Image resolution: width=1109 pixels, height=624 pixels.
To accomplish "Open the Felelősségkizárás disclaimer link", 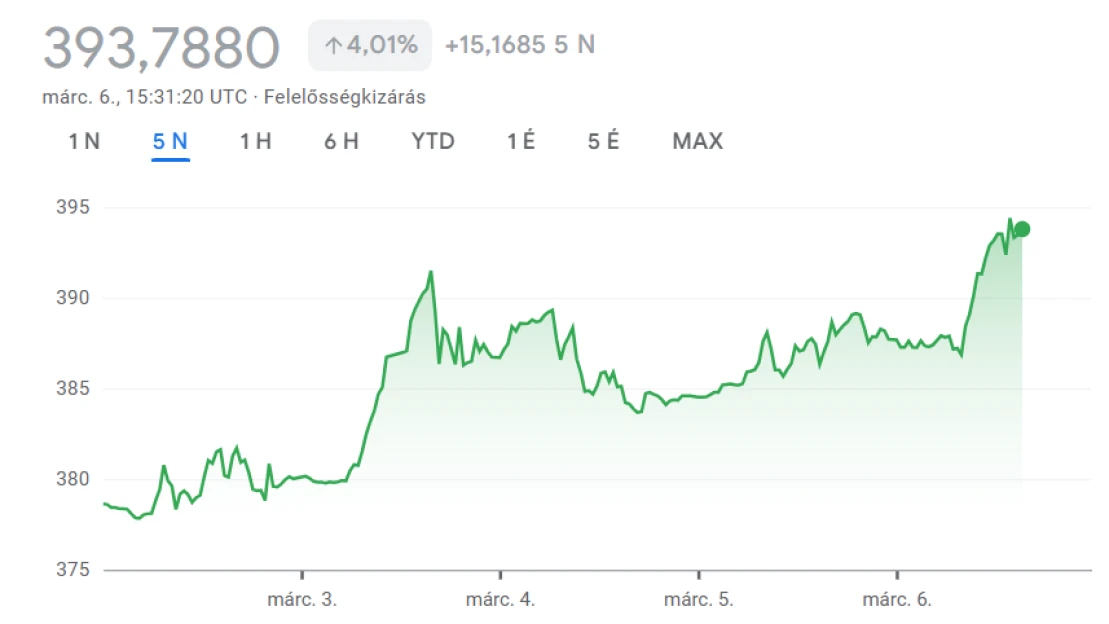I will (x=344, y=97).
